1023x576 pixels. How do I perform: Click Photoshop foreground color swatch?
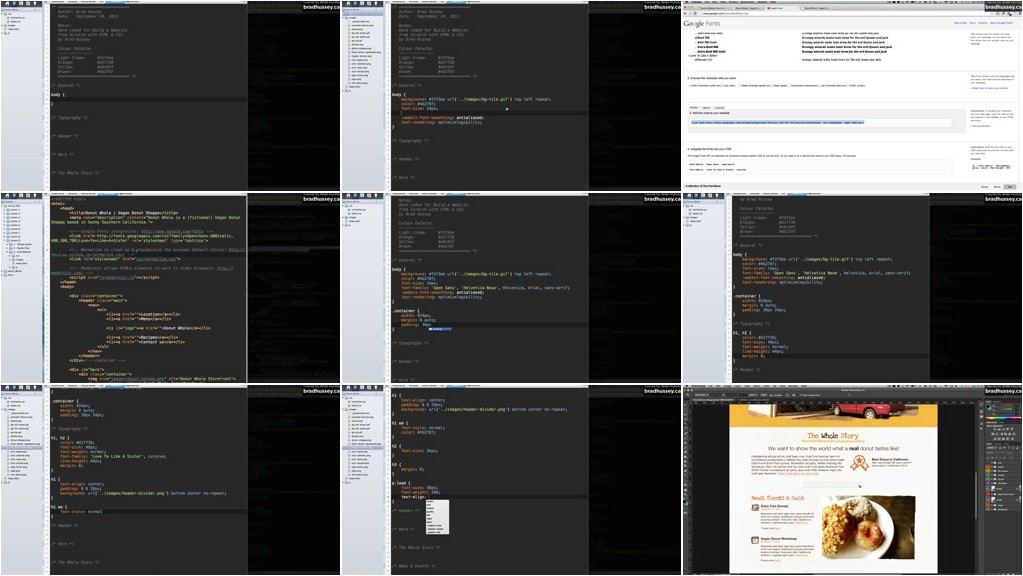988,406
